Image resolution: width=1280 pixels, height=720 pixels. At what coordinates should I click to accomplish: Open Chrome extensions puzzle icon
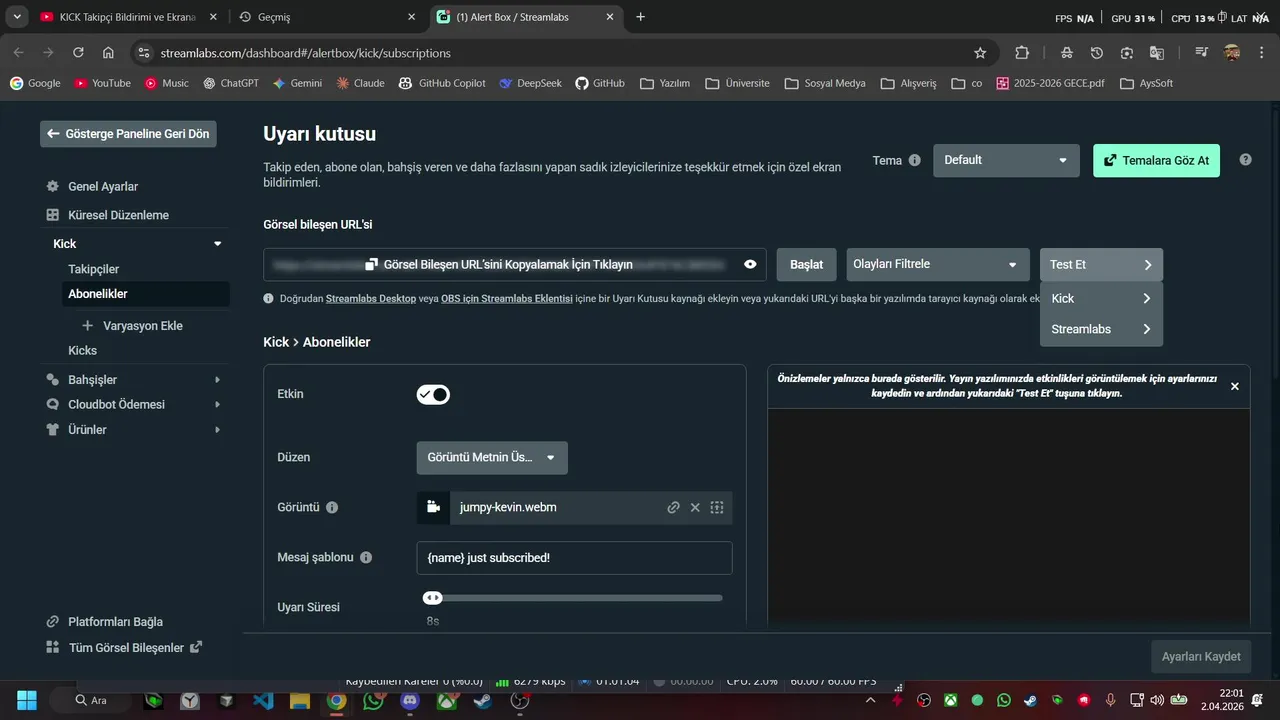(1022, 53)
